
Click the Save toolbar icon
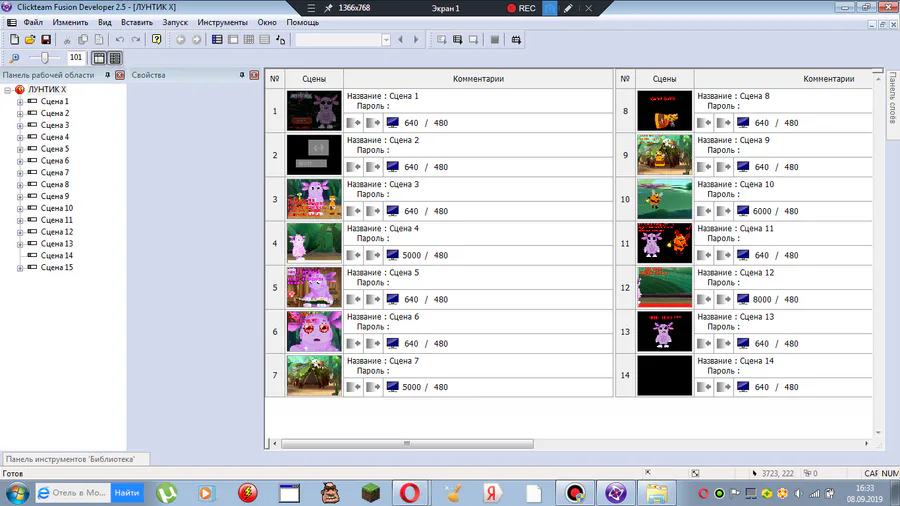45,40
